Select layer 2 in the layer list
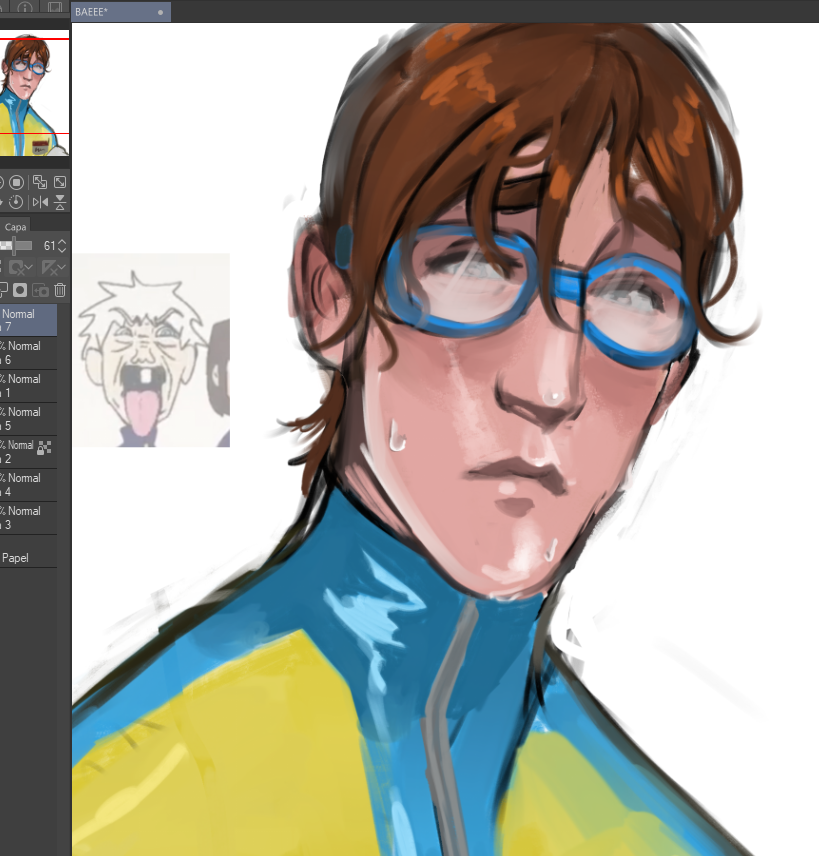This screenshot has height=856, width=819. pyautogui.click(x=28, y=451)
